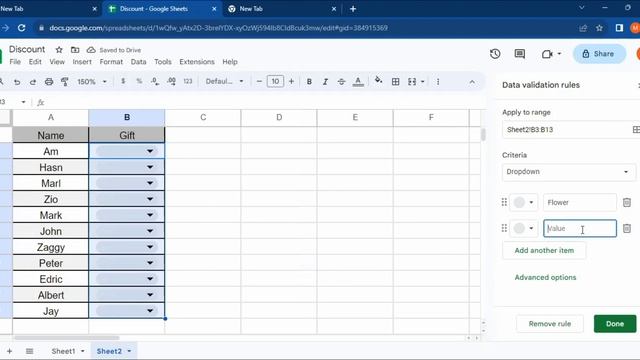
Task: Open a new browser tab
Action: coord(353,9)
